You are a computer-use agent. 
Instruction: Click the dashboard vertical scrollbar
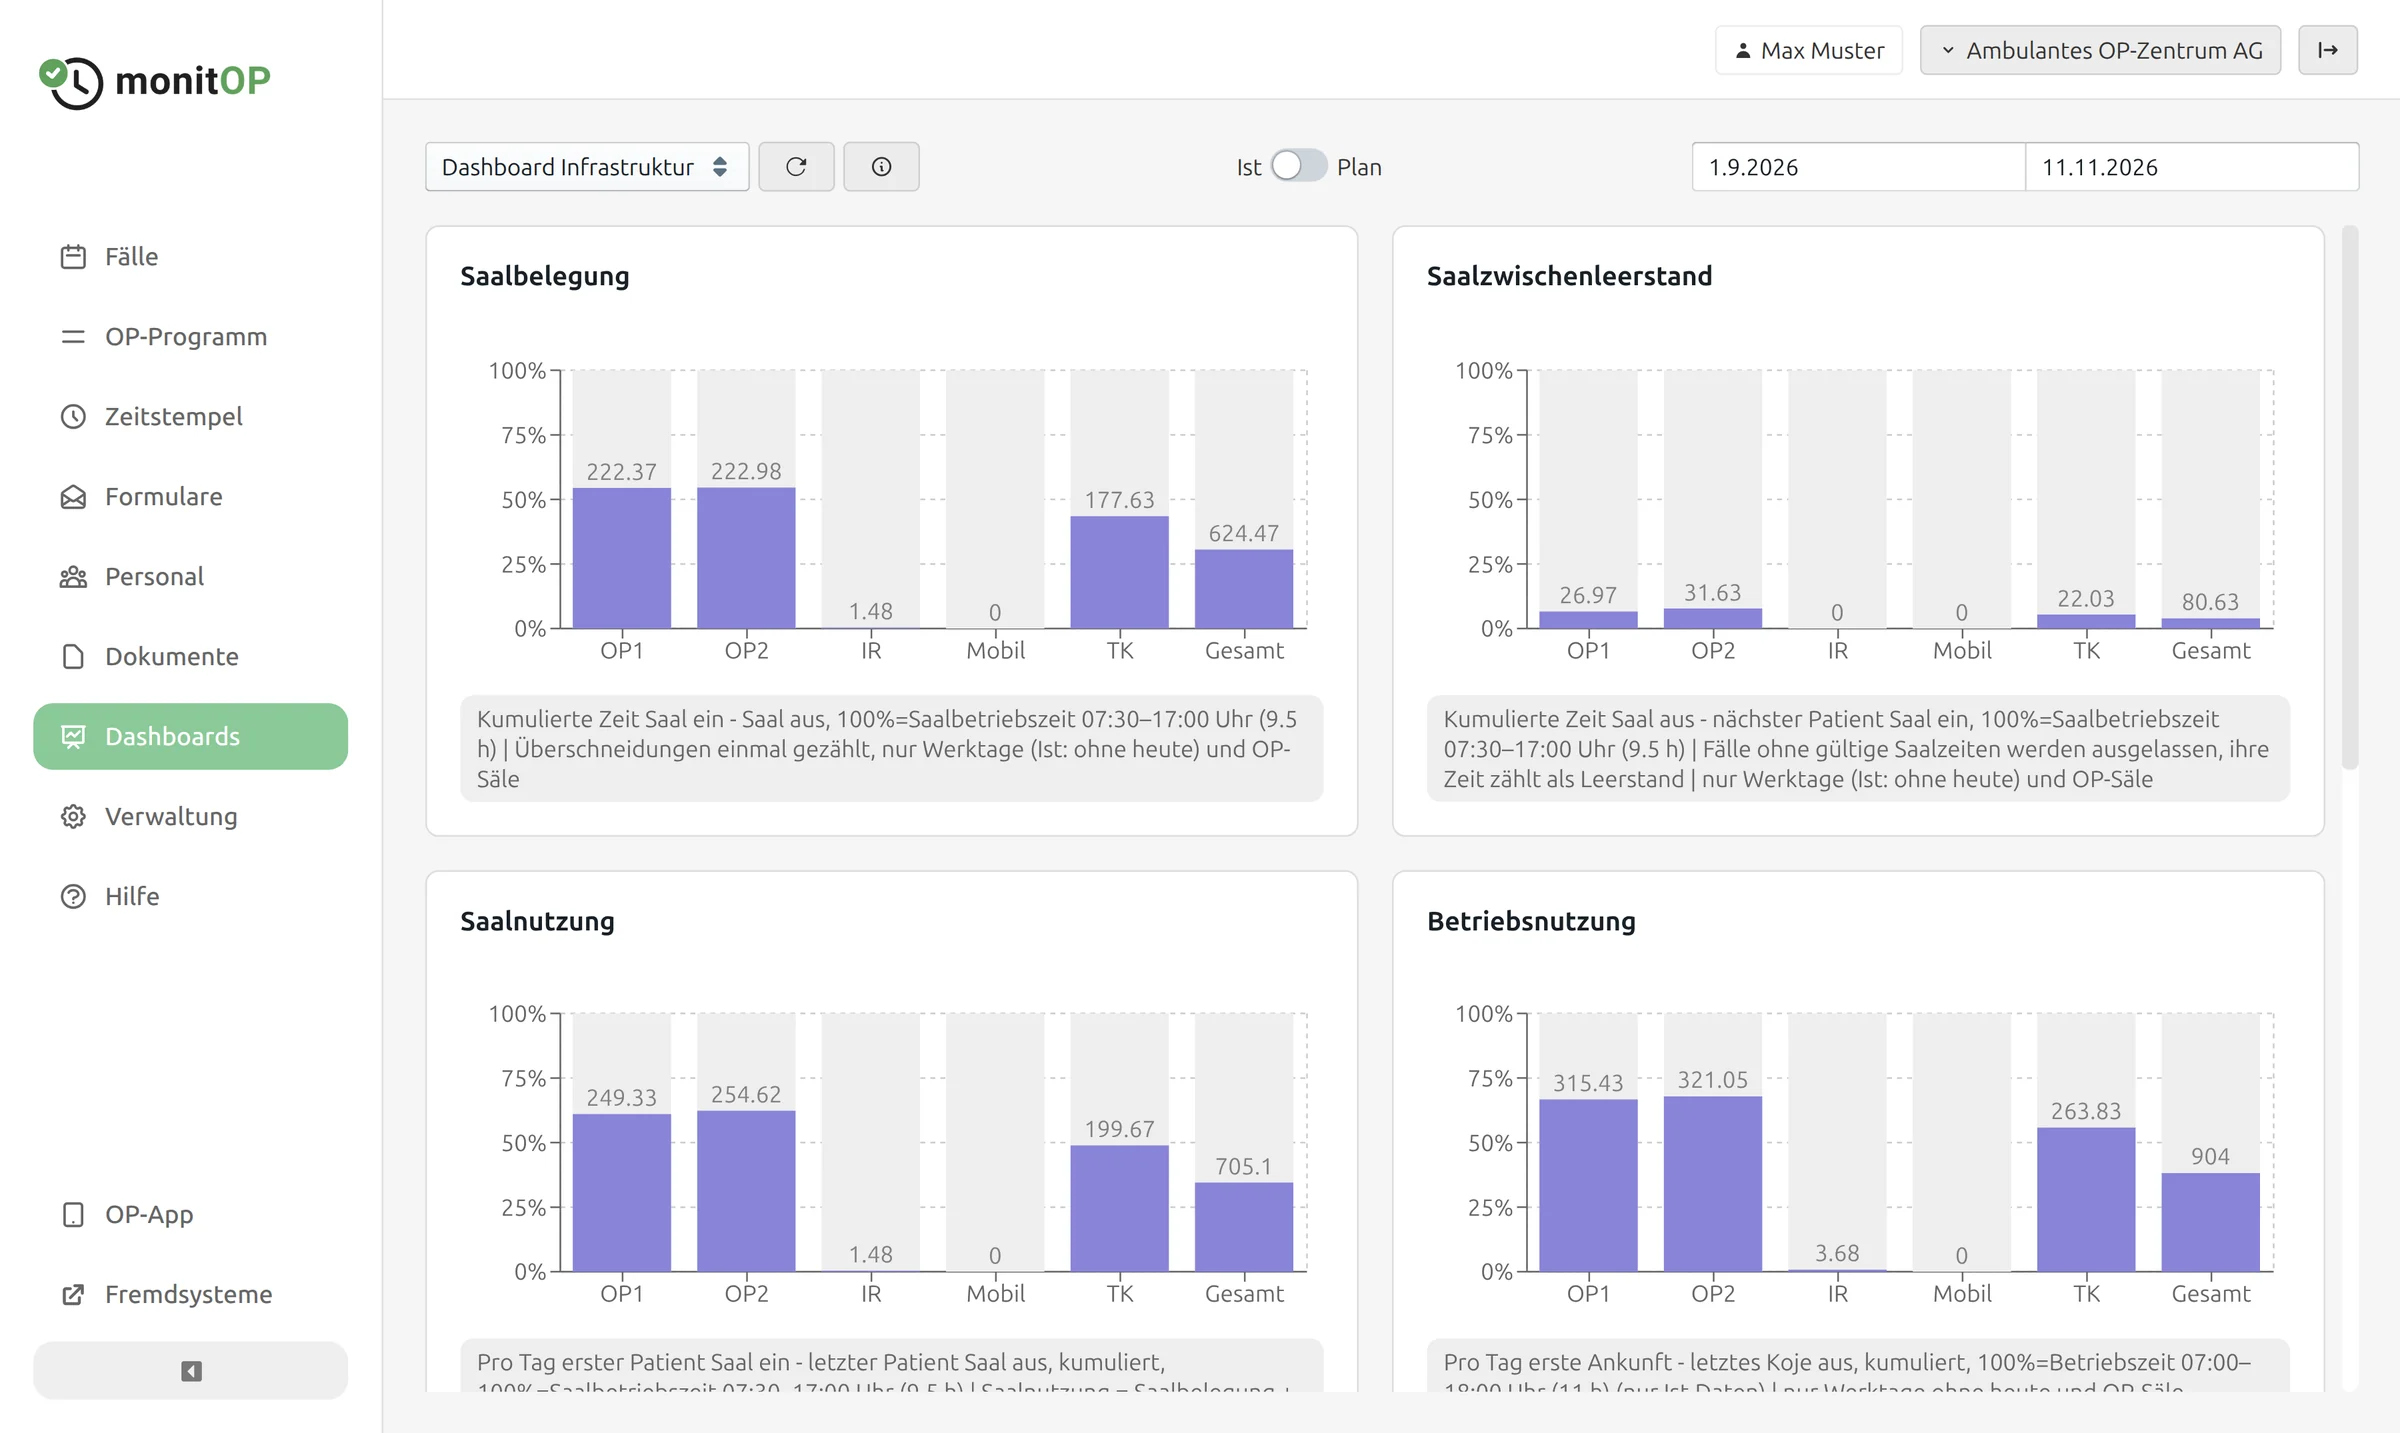click(x=2350, y=498)
